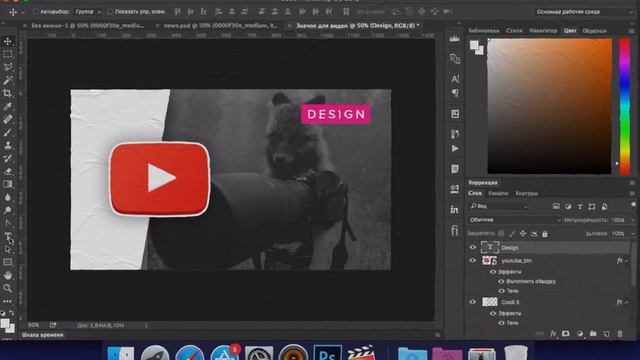This screenshot has height=360, width=640.
Task: Toggle the layer filter on/off switch
Action: (x=633, y=204)
